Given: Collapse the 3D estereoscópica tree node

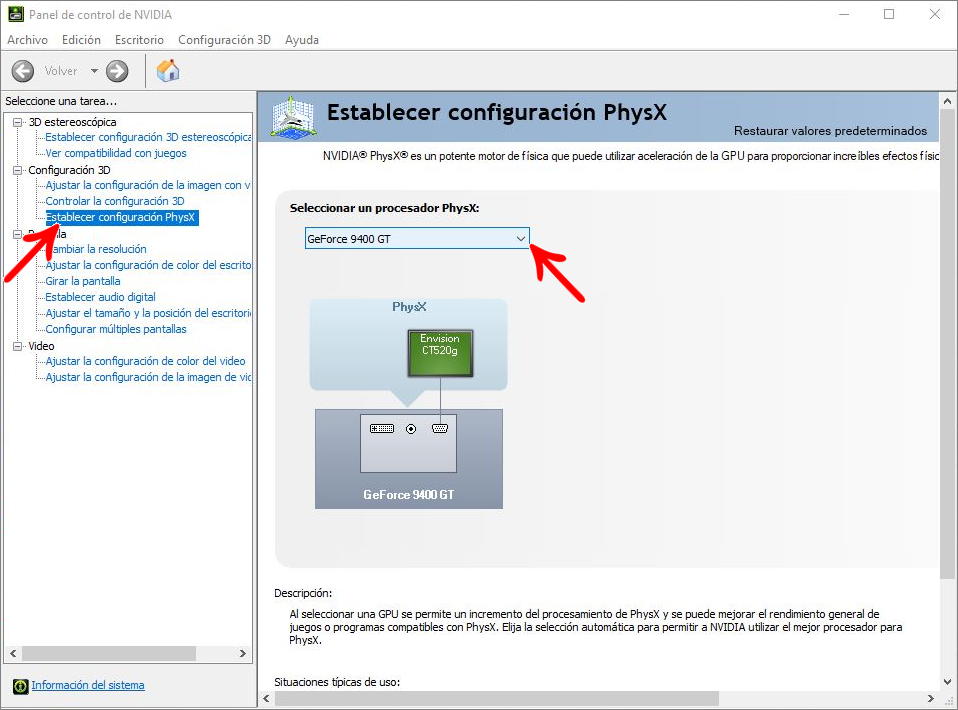Looking at the screenshot, I should [x=18, y=122].
